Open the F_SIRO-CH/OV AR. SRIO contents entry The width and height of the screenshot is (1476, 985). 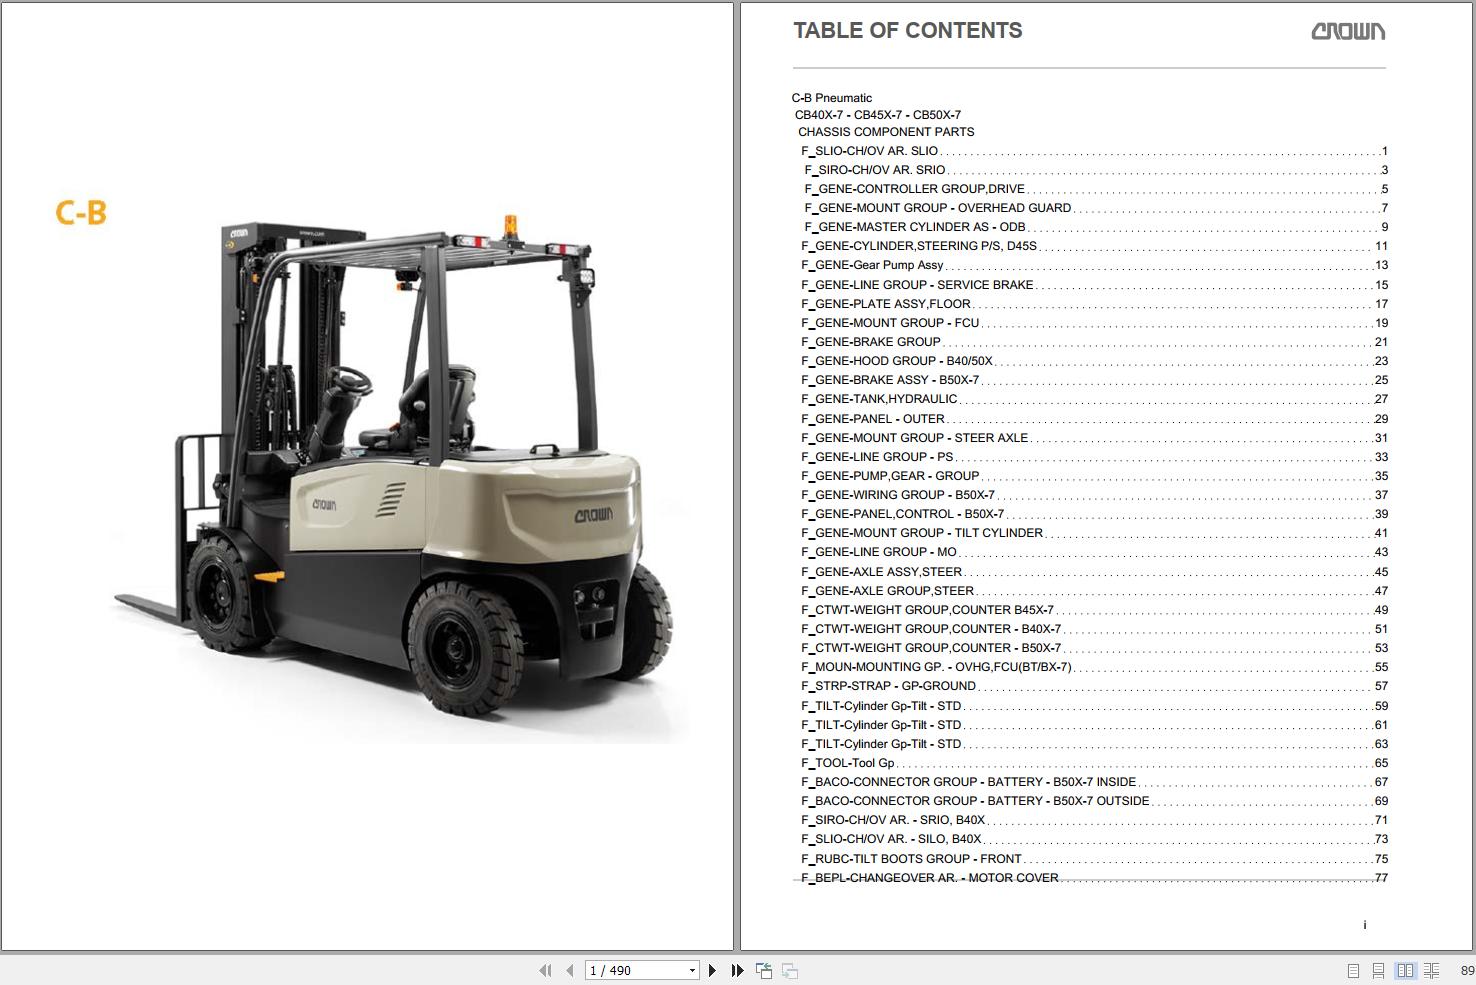coord(1096,170)
